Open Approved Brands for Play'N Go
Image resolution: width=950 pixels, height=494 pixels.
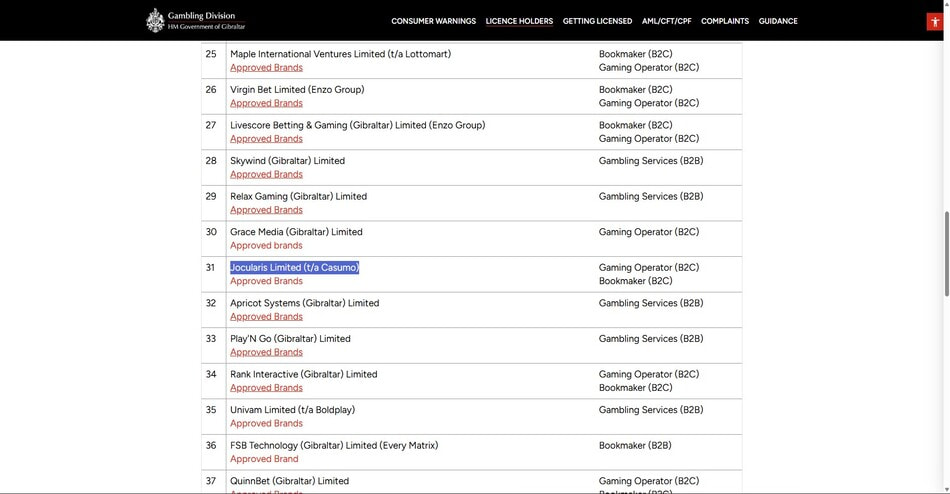(266, 352)
